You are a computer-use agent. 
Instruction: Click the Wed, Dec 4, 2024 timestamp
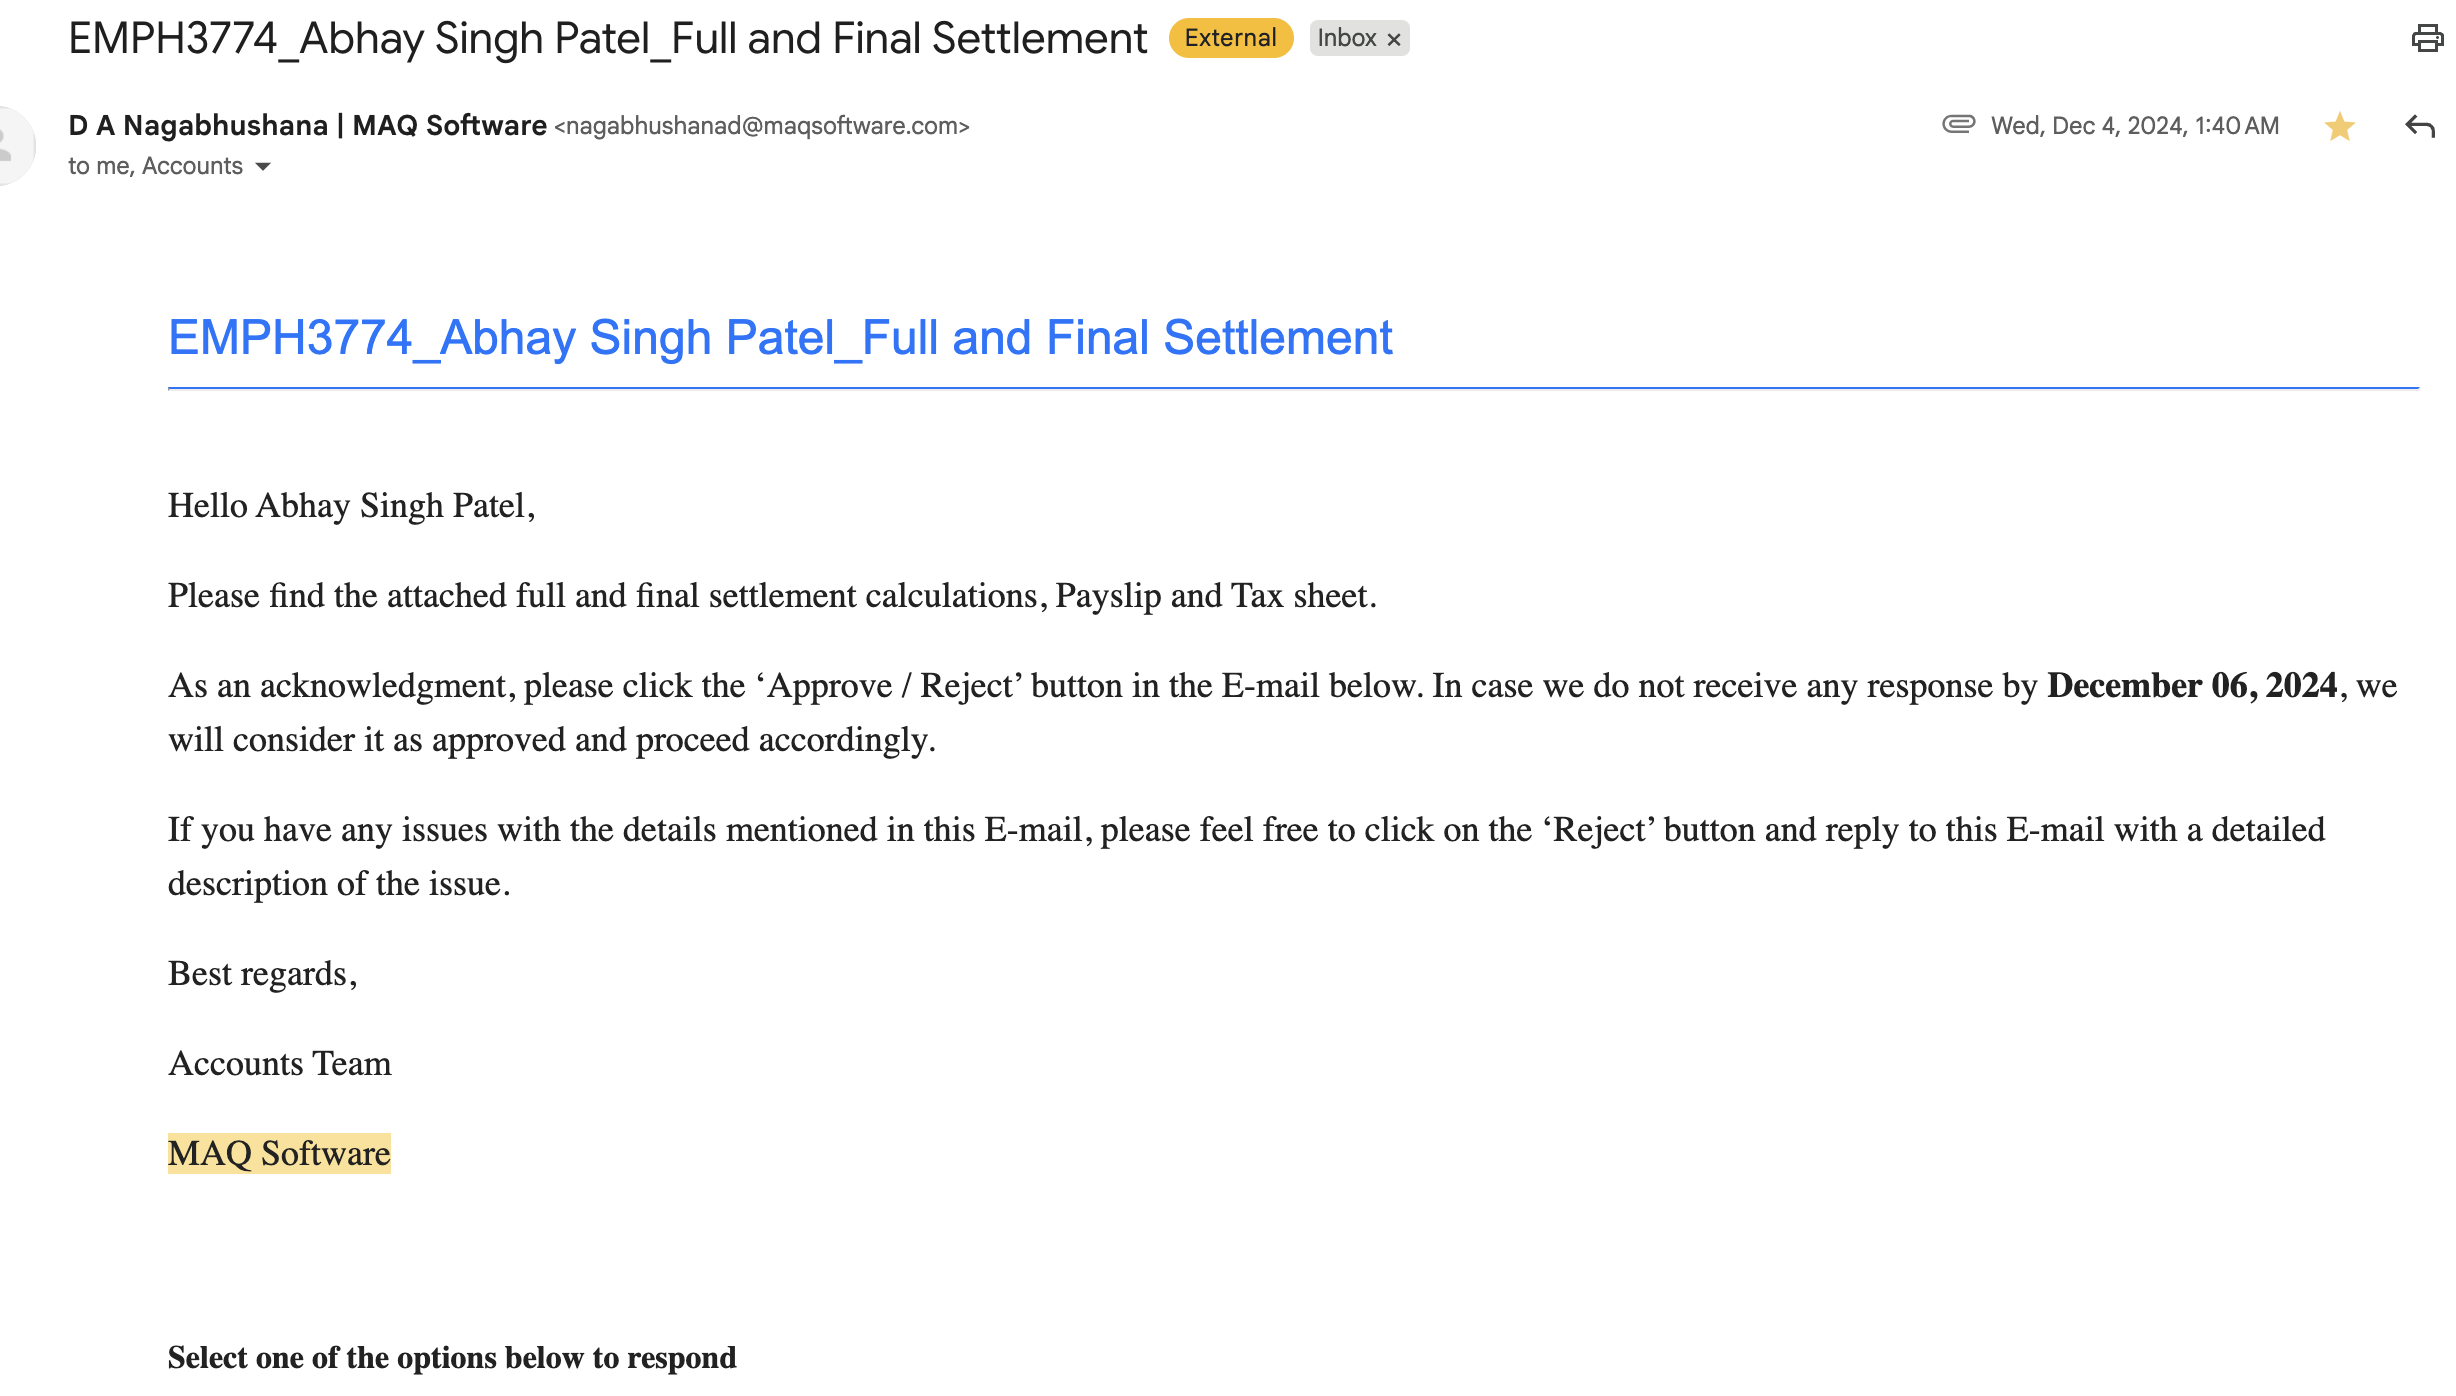click(2134, 126)
